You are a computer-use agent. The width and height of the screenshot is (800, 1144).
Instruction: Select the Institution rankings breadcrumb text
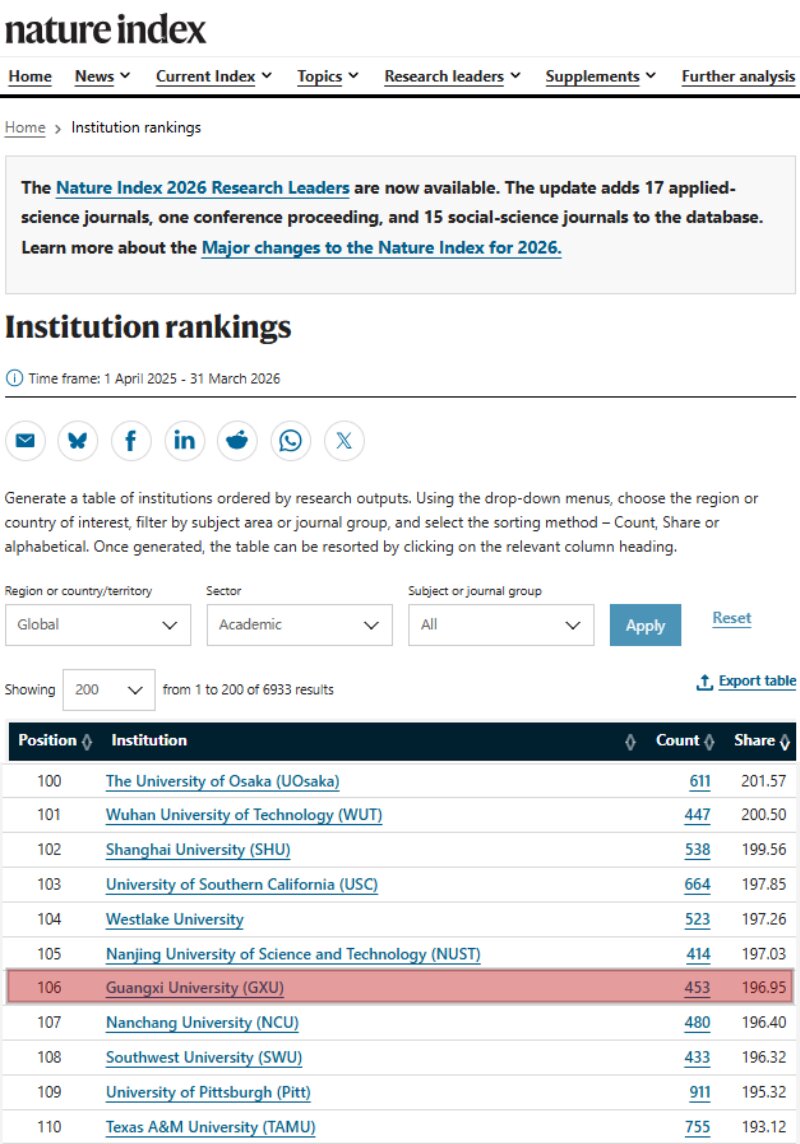[x=136, y=127]
